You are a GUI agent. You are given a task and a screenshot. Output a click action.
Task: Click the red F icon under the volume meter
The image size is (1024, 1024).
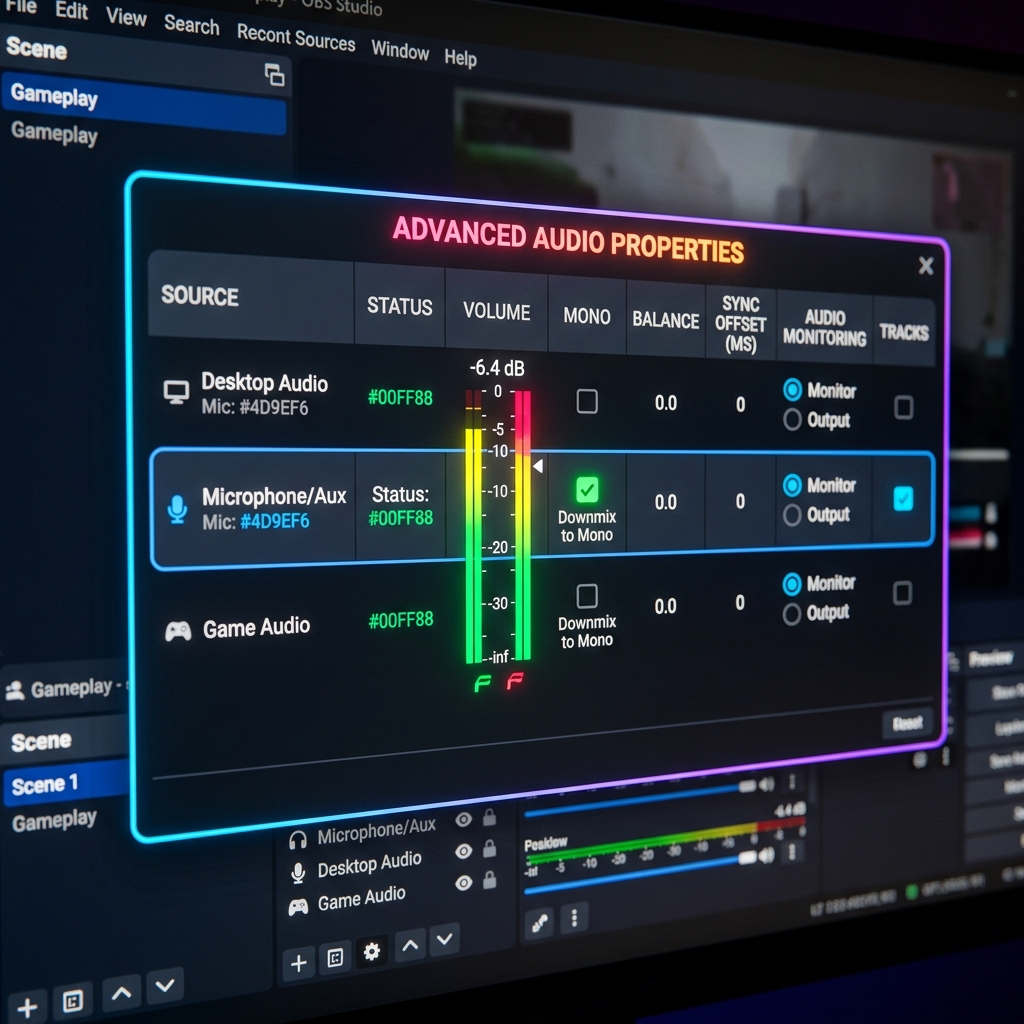(x=515, y=682)
